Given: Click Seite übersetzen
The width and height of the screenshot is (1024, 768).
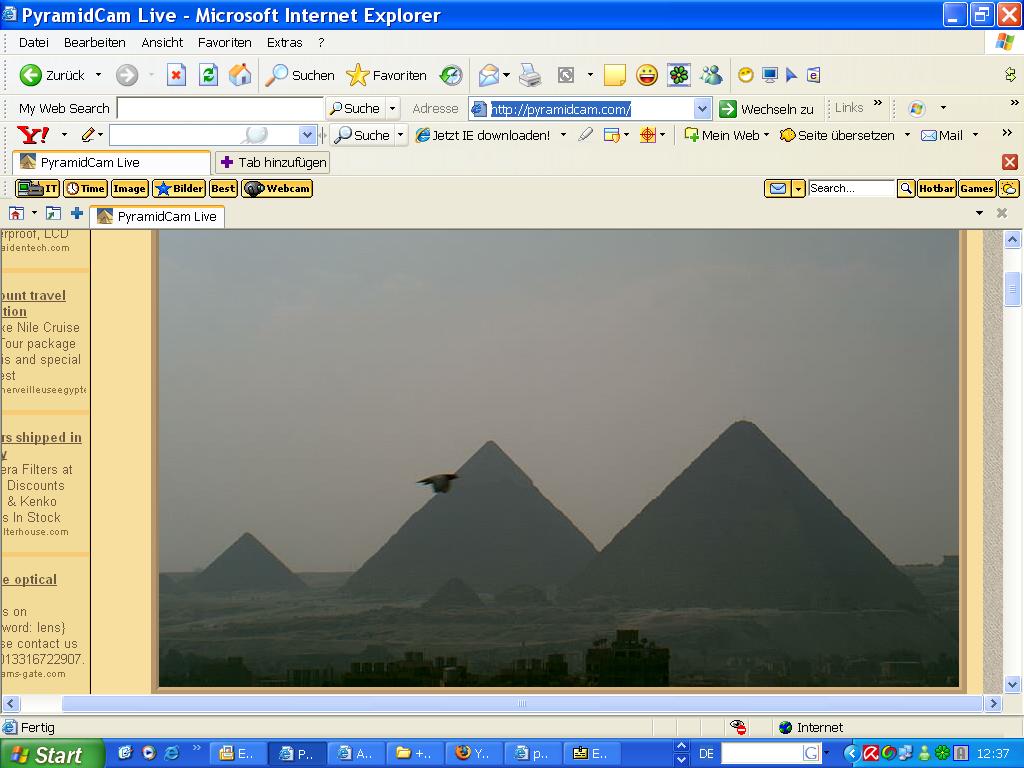Looking at the screenshot, I should point(837,135).
